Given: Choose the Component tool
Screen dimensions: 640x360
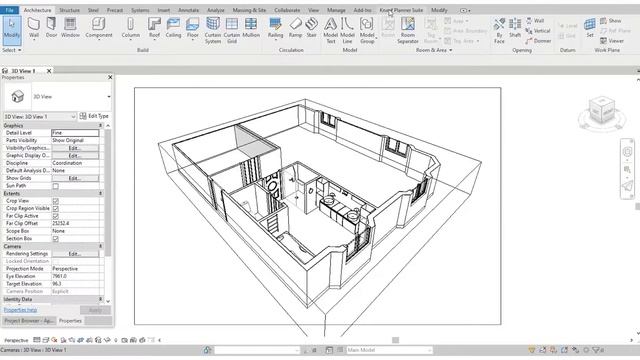Looking at the screenshot, I should tap(99, 28).
